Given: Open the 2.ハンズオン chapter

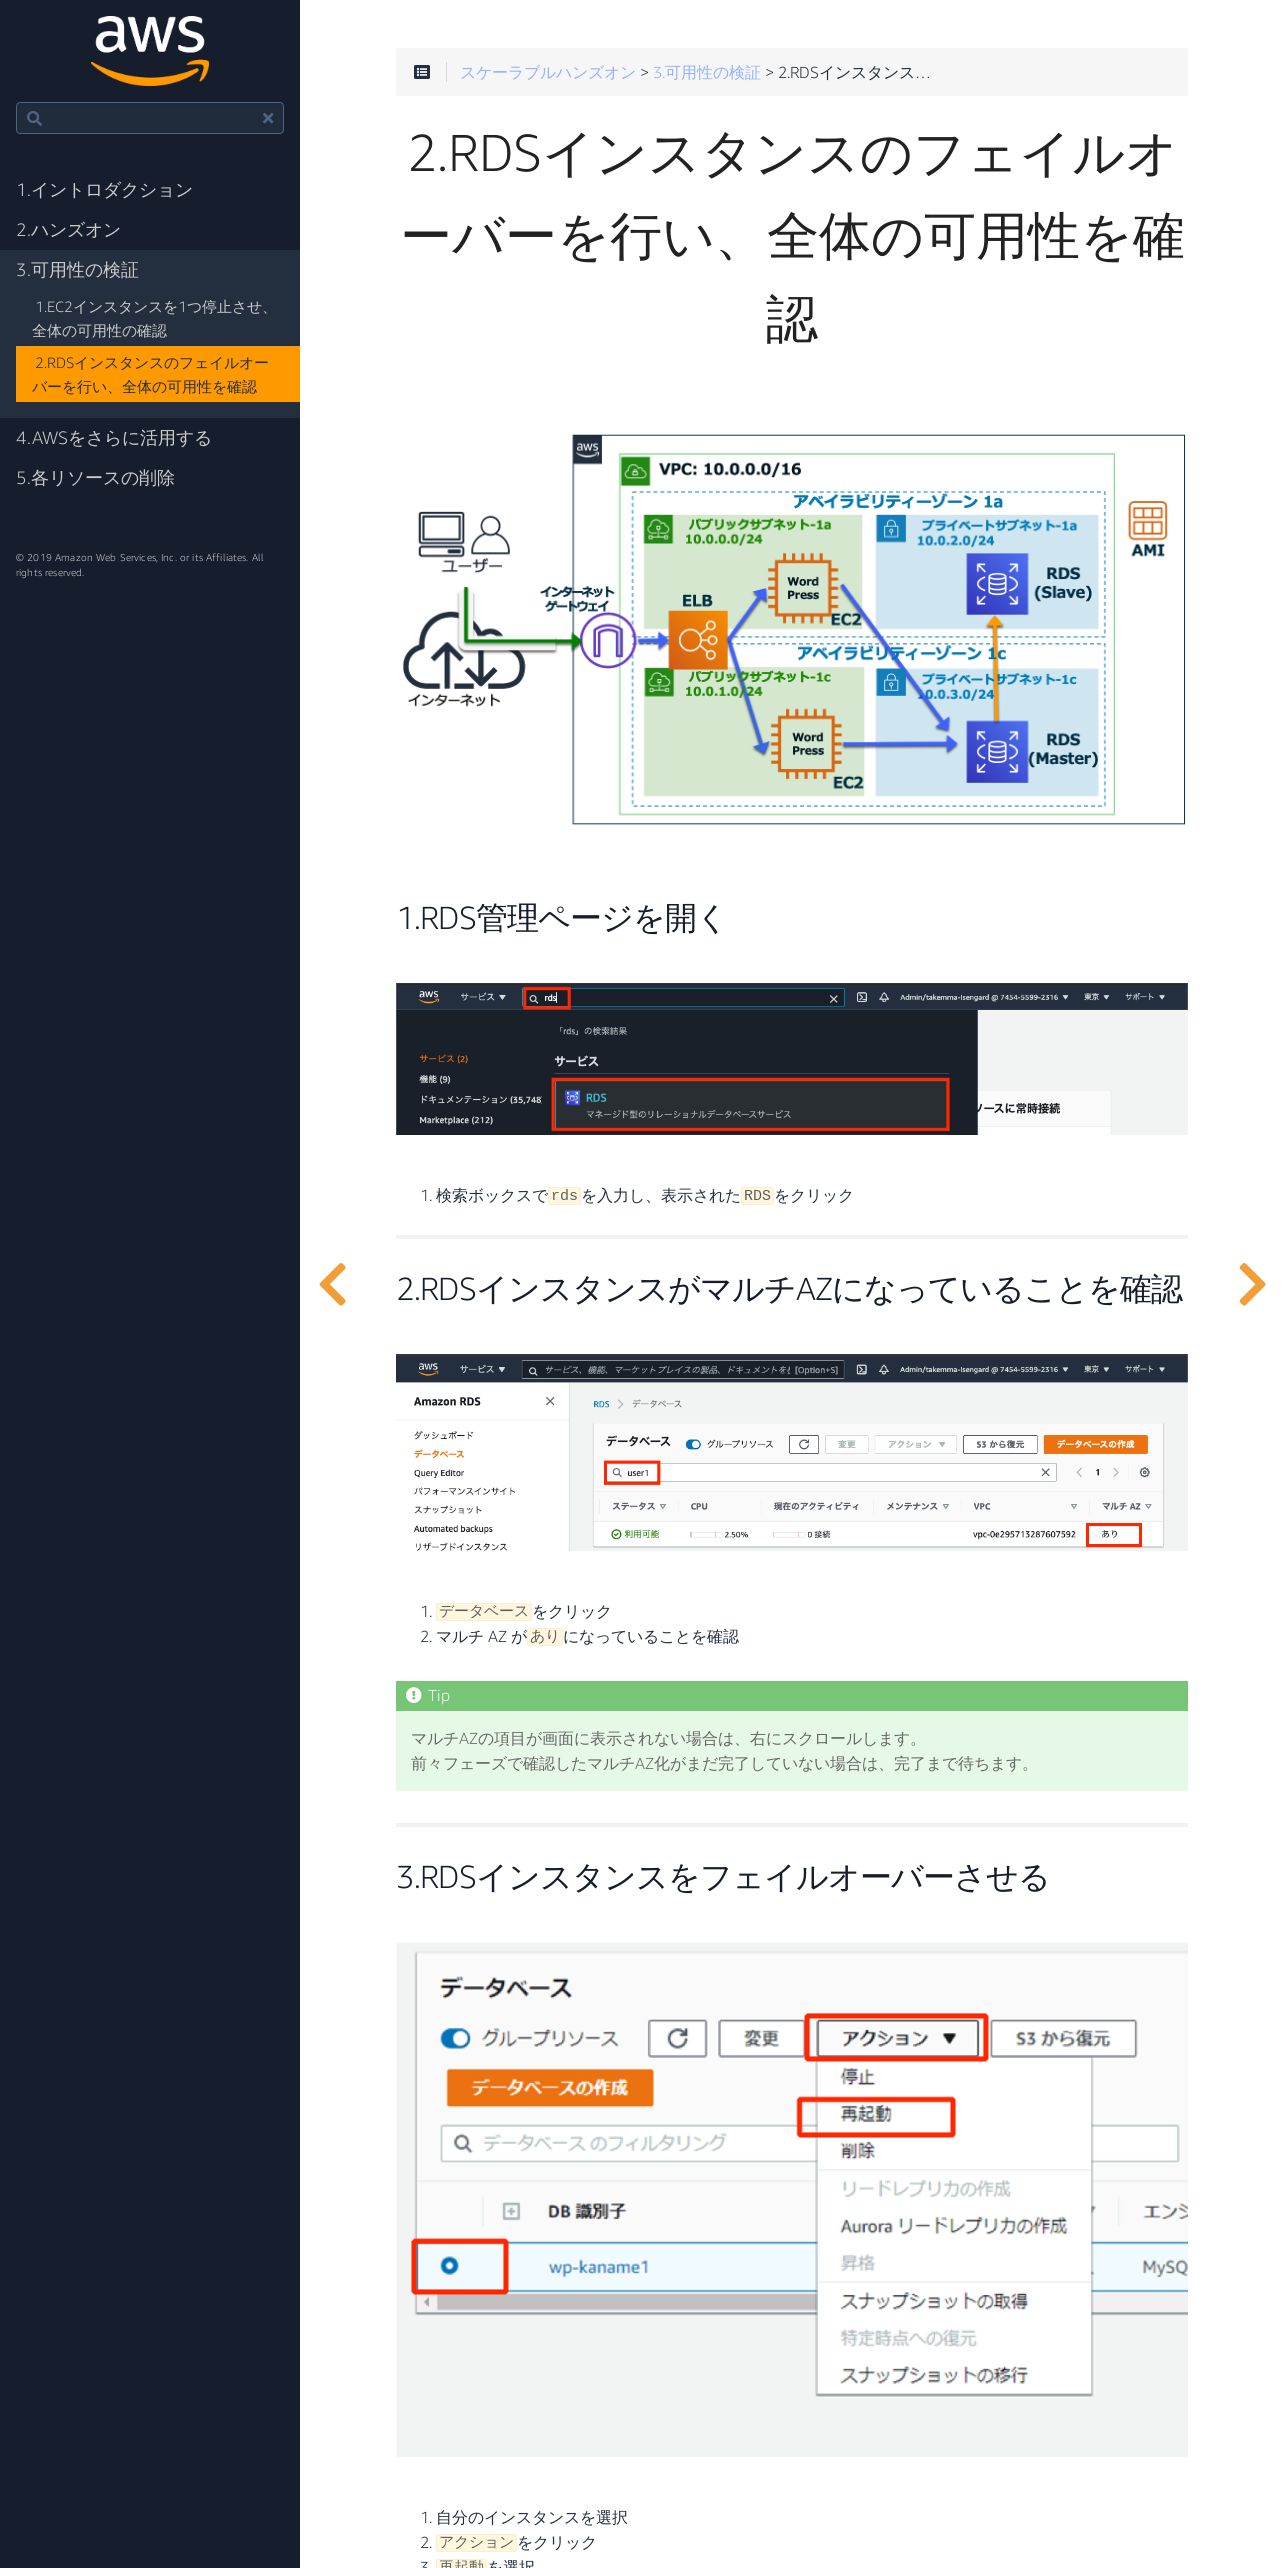Looking at the screenshot, I should pos(68,230).
